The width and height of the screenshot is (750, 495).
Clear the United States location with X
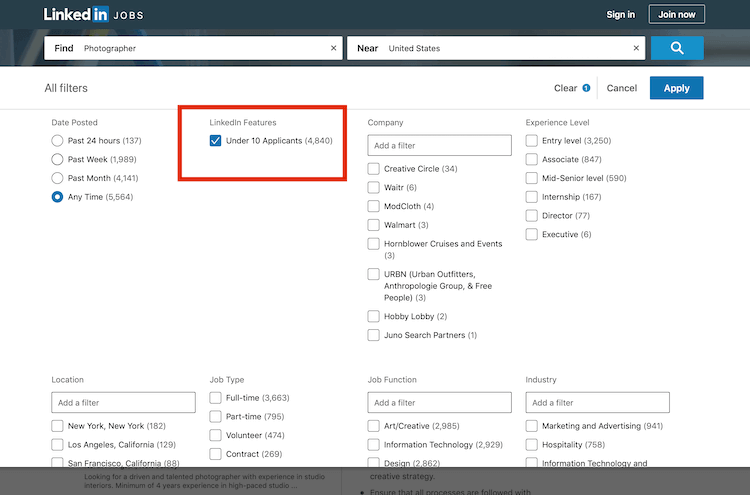click(636, 48)
